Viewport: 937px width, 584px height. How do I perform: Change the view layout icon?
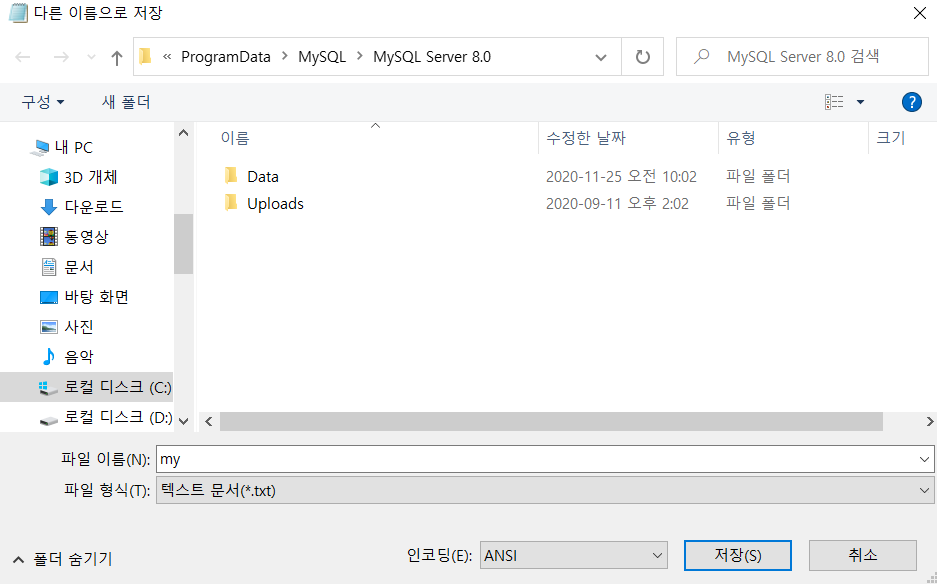click(x=834, y=102)
